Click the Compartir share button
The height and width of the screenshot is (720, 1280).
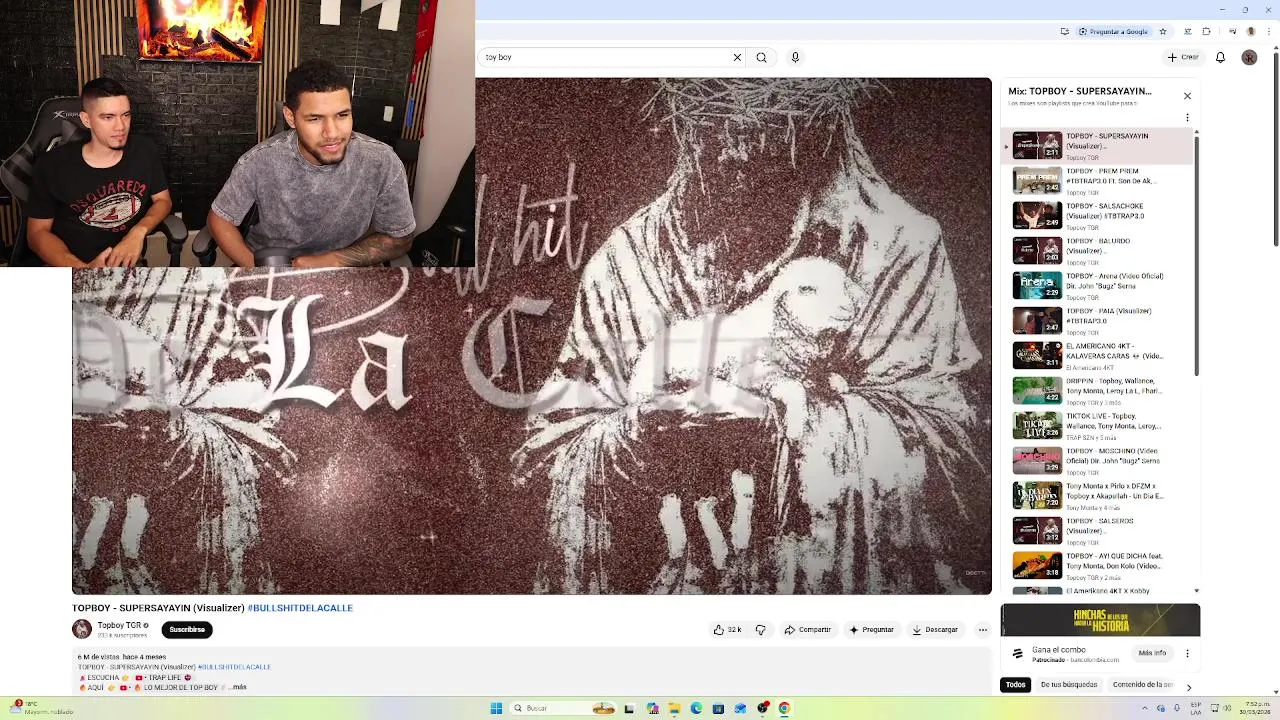pyautogui.click(x=808, y=630)
